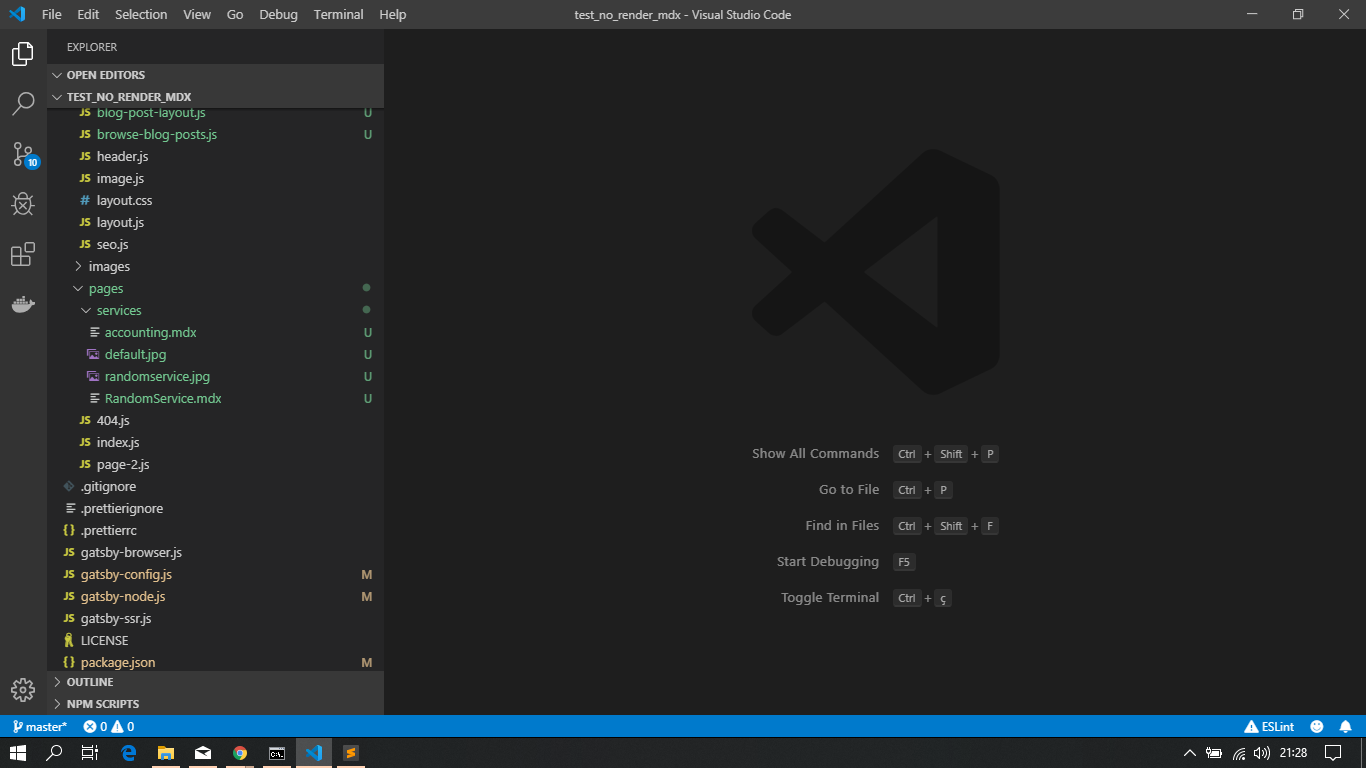Open RandomService.mdx file
This screenshot has height=768, width=1366.
coord(215,398)
